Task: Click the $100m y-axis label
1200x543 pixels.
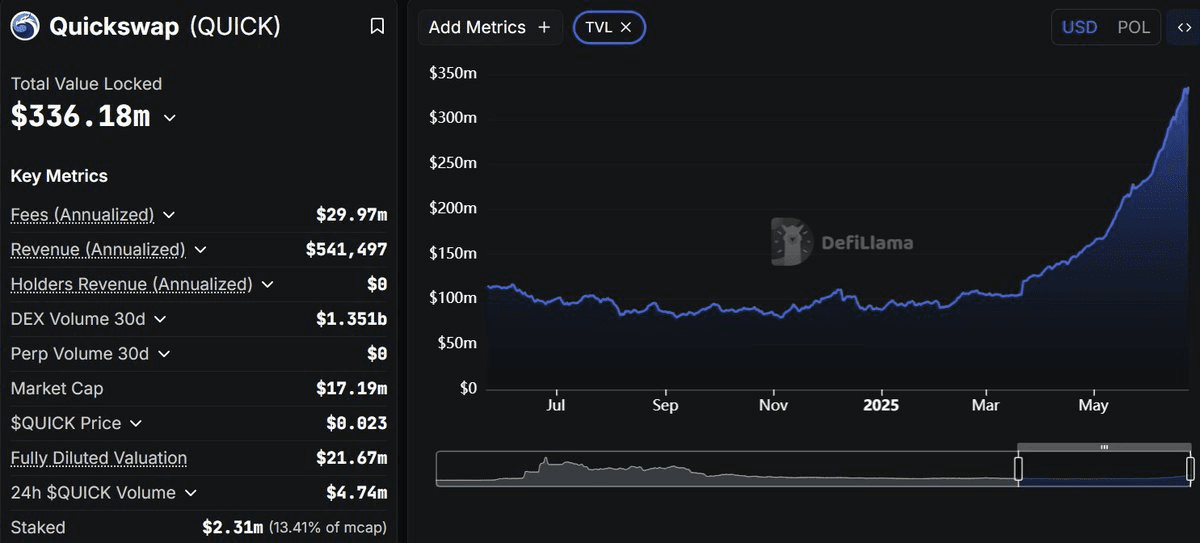Action: pos(453,298)
